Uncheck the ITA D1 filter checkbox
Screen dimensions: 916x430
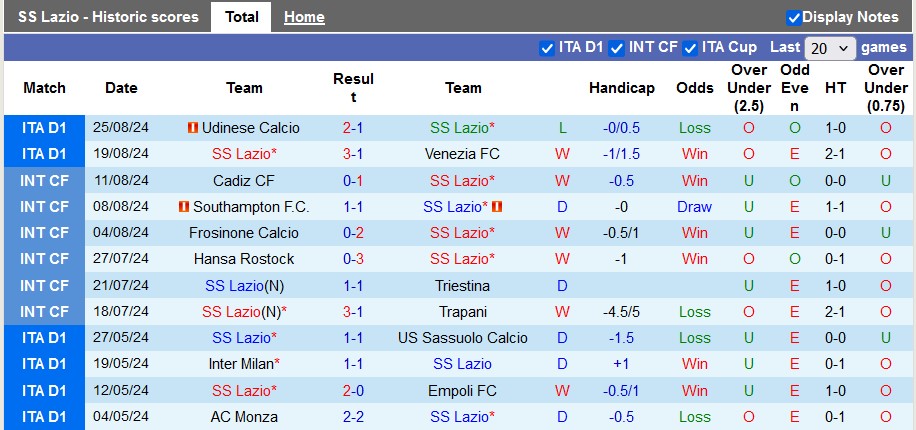point(547,48)
